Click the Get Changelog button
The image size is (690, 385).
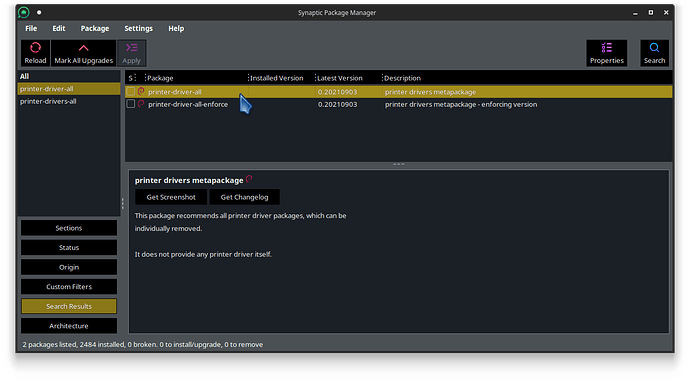tap(244, 197)
